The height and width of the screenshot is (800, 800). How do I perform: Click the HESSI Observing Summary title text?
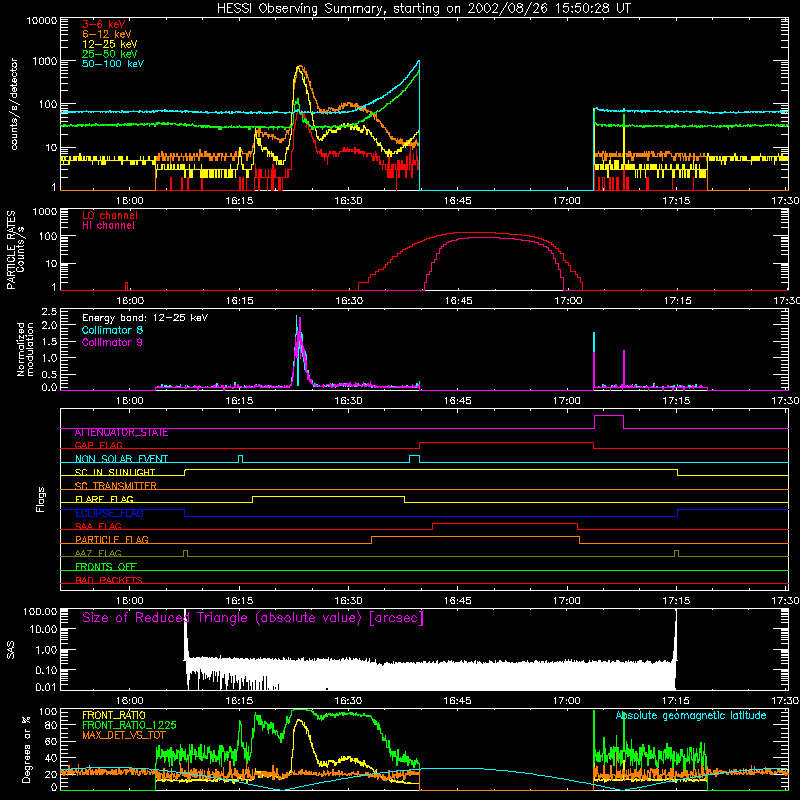pos(423,8)
